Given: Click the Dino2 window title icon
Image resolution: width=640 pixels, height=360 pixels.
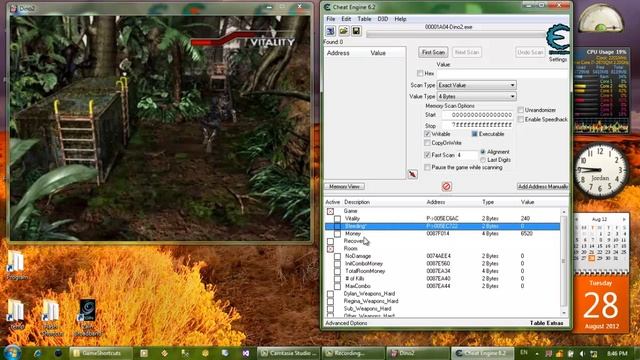Looking at the screenshot, I should pos(13,8).
